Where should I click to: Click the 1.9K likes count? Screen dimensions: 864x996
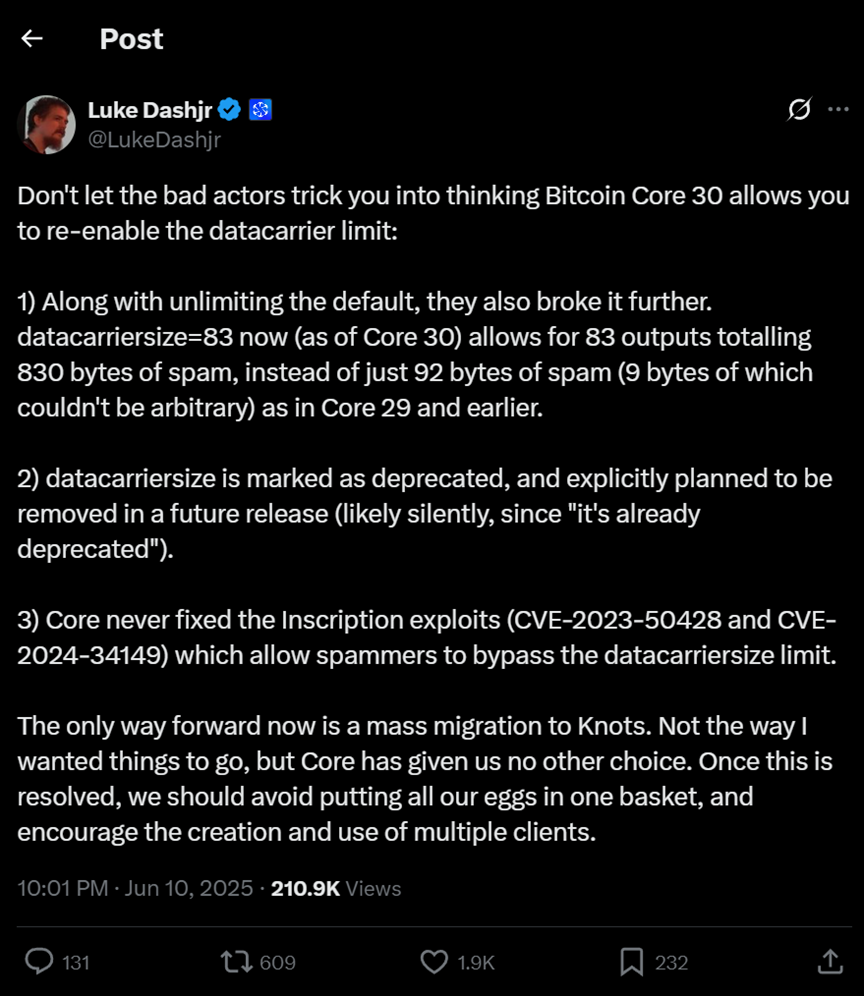pos(476,963)
